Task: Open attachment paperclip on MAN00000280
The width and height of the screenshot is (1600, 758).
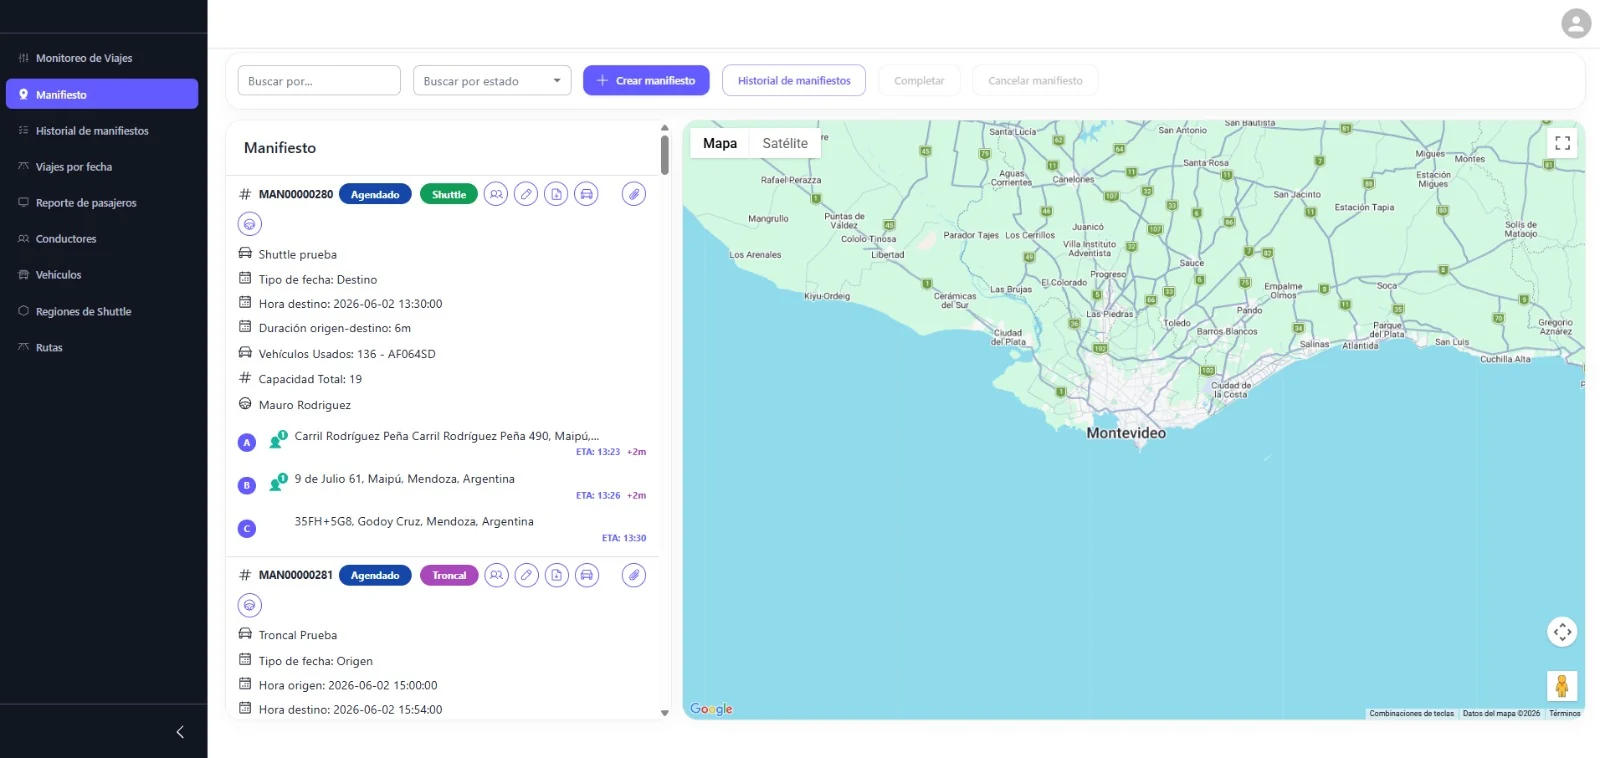Action: pos(634,194)
